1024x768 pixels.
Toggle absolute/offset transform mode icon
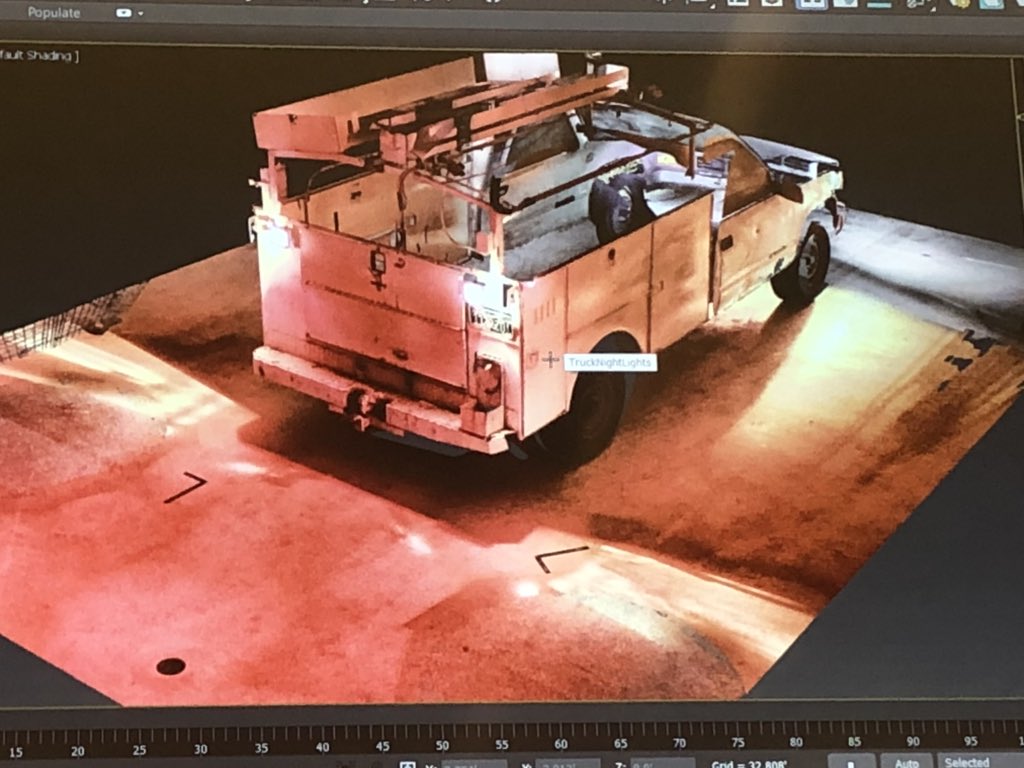pos(408,764)
